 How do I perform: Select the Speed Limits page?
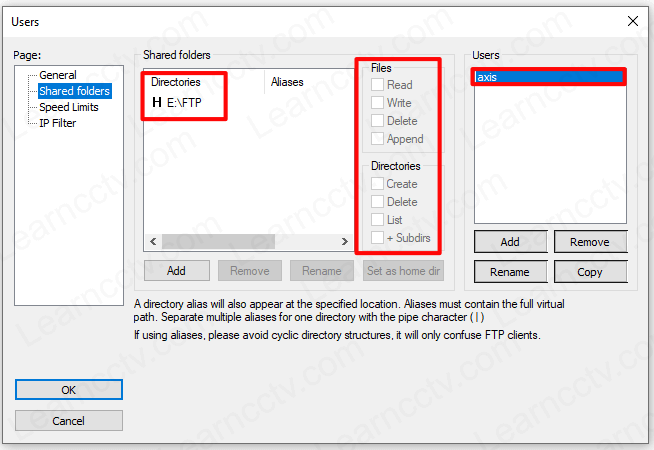68,107
